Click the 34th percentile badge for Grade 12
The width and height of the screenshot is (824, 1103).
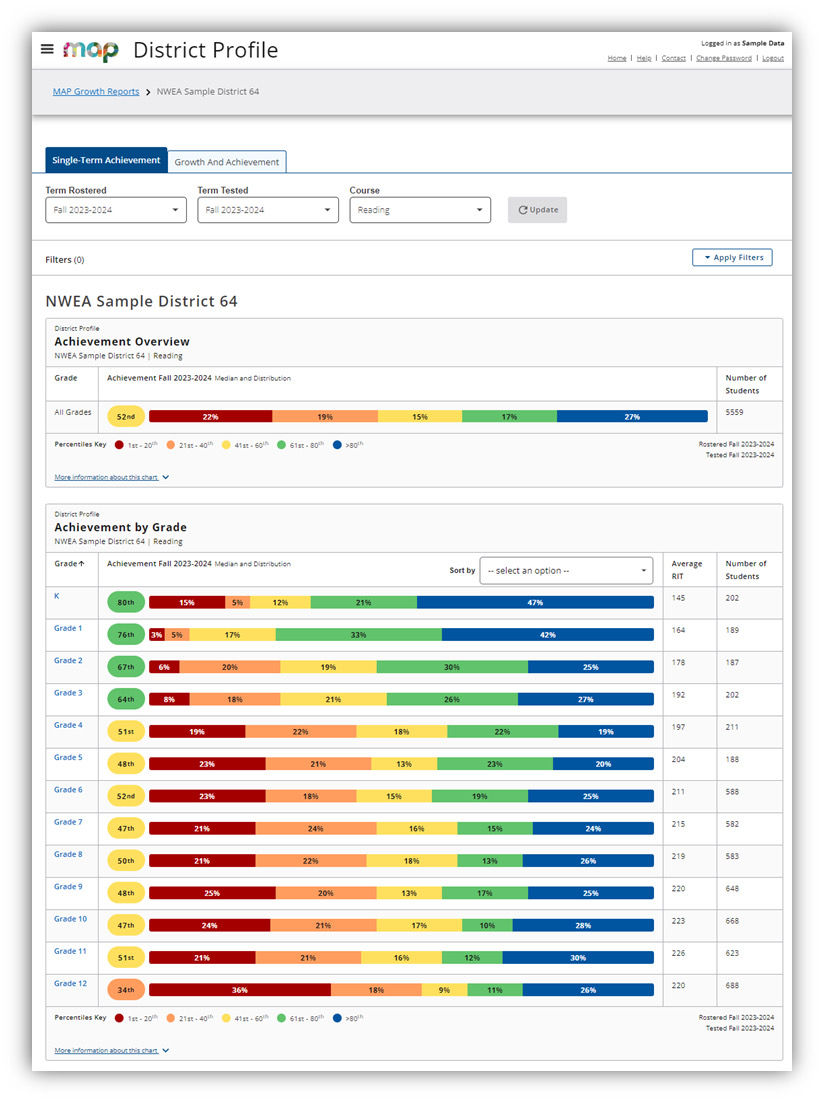coord(126,990)
